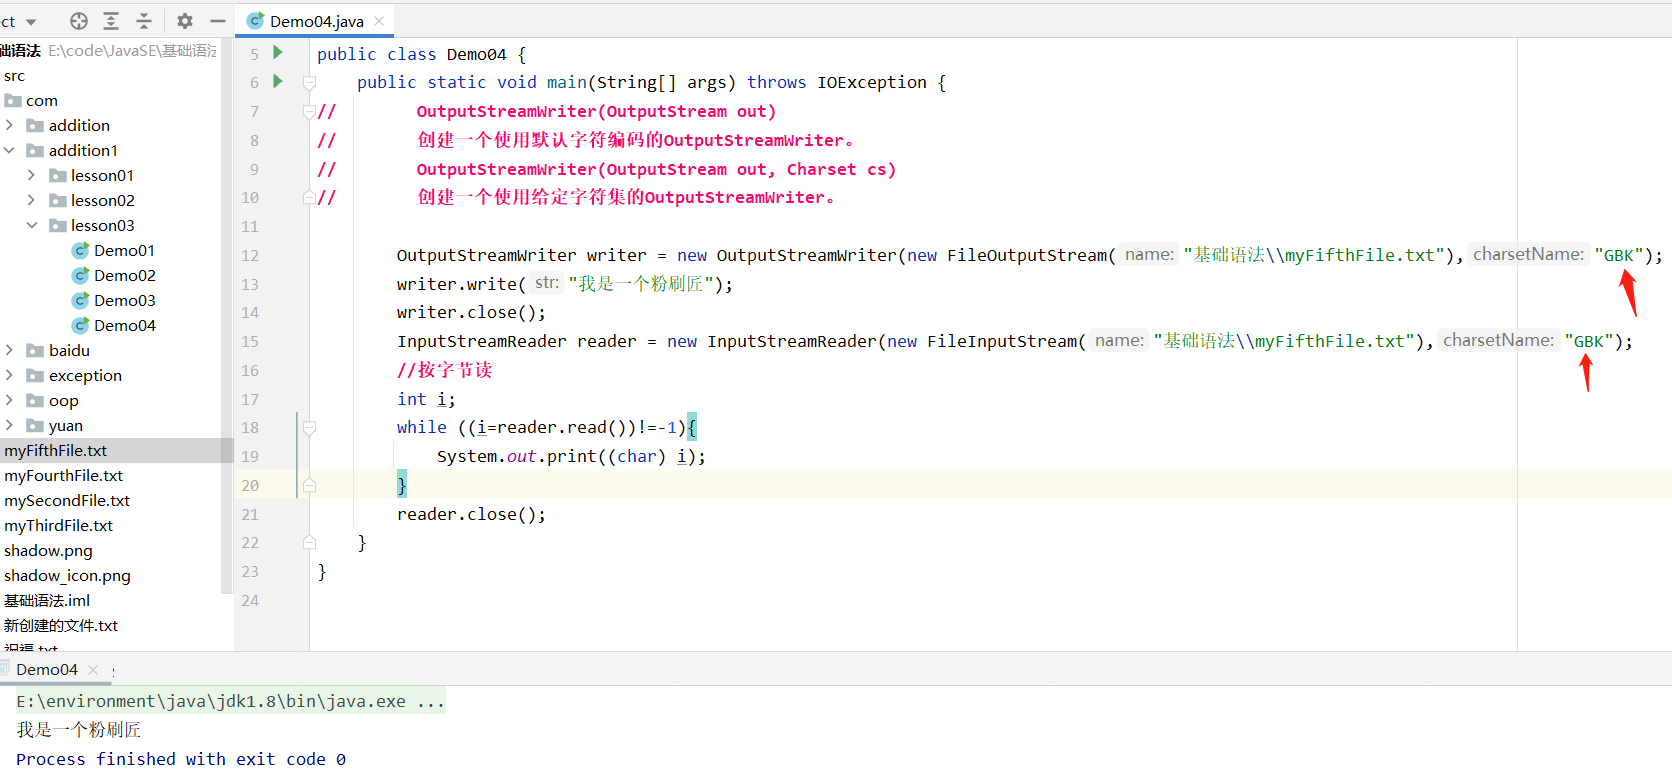
Task: Select the src folder in project tree
Action: [14, 75]
